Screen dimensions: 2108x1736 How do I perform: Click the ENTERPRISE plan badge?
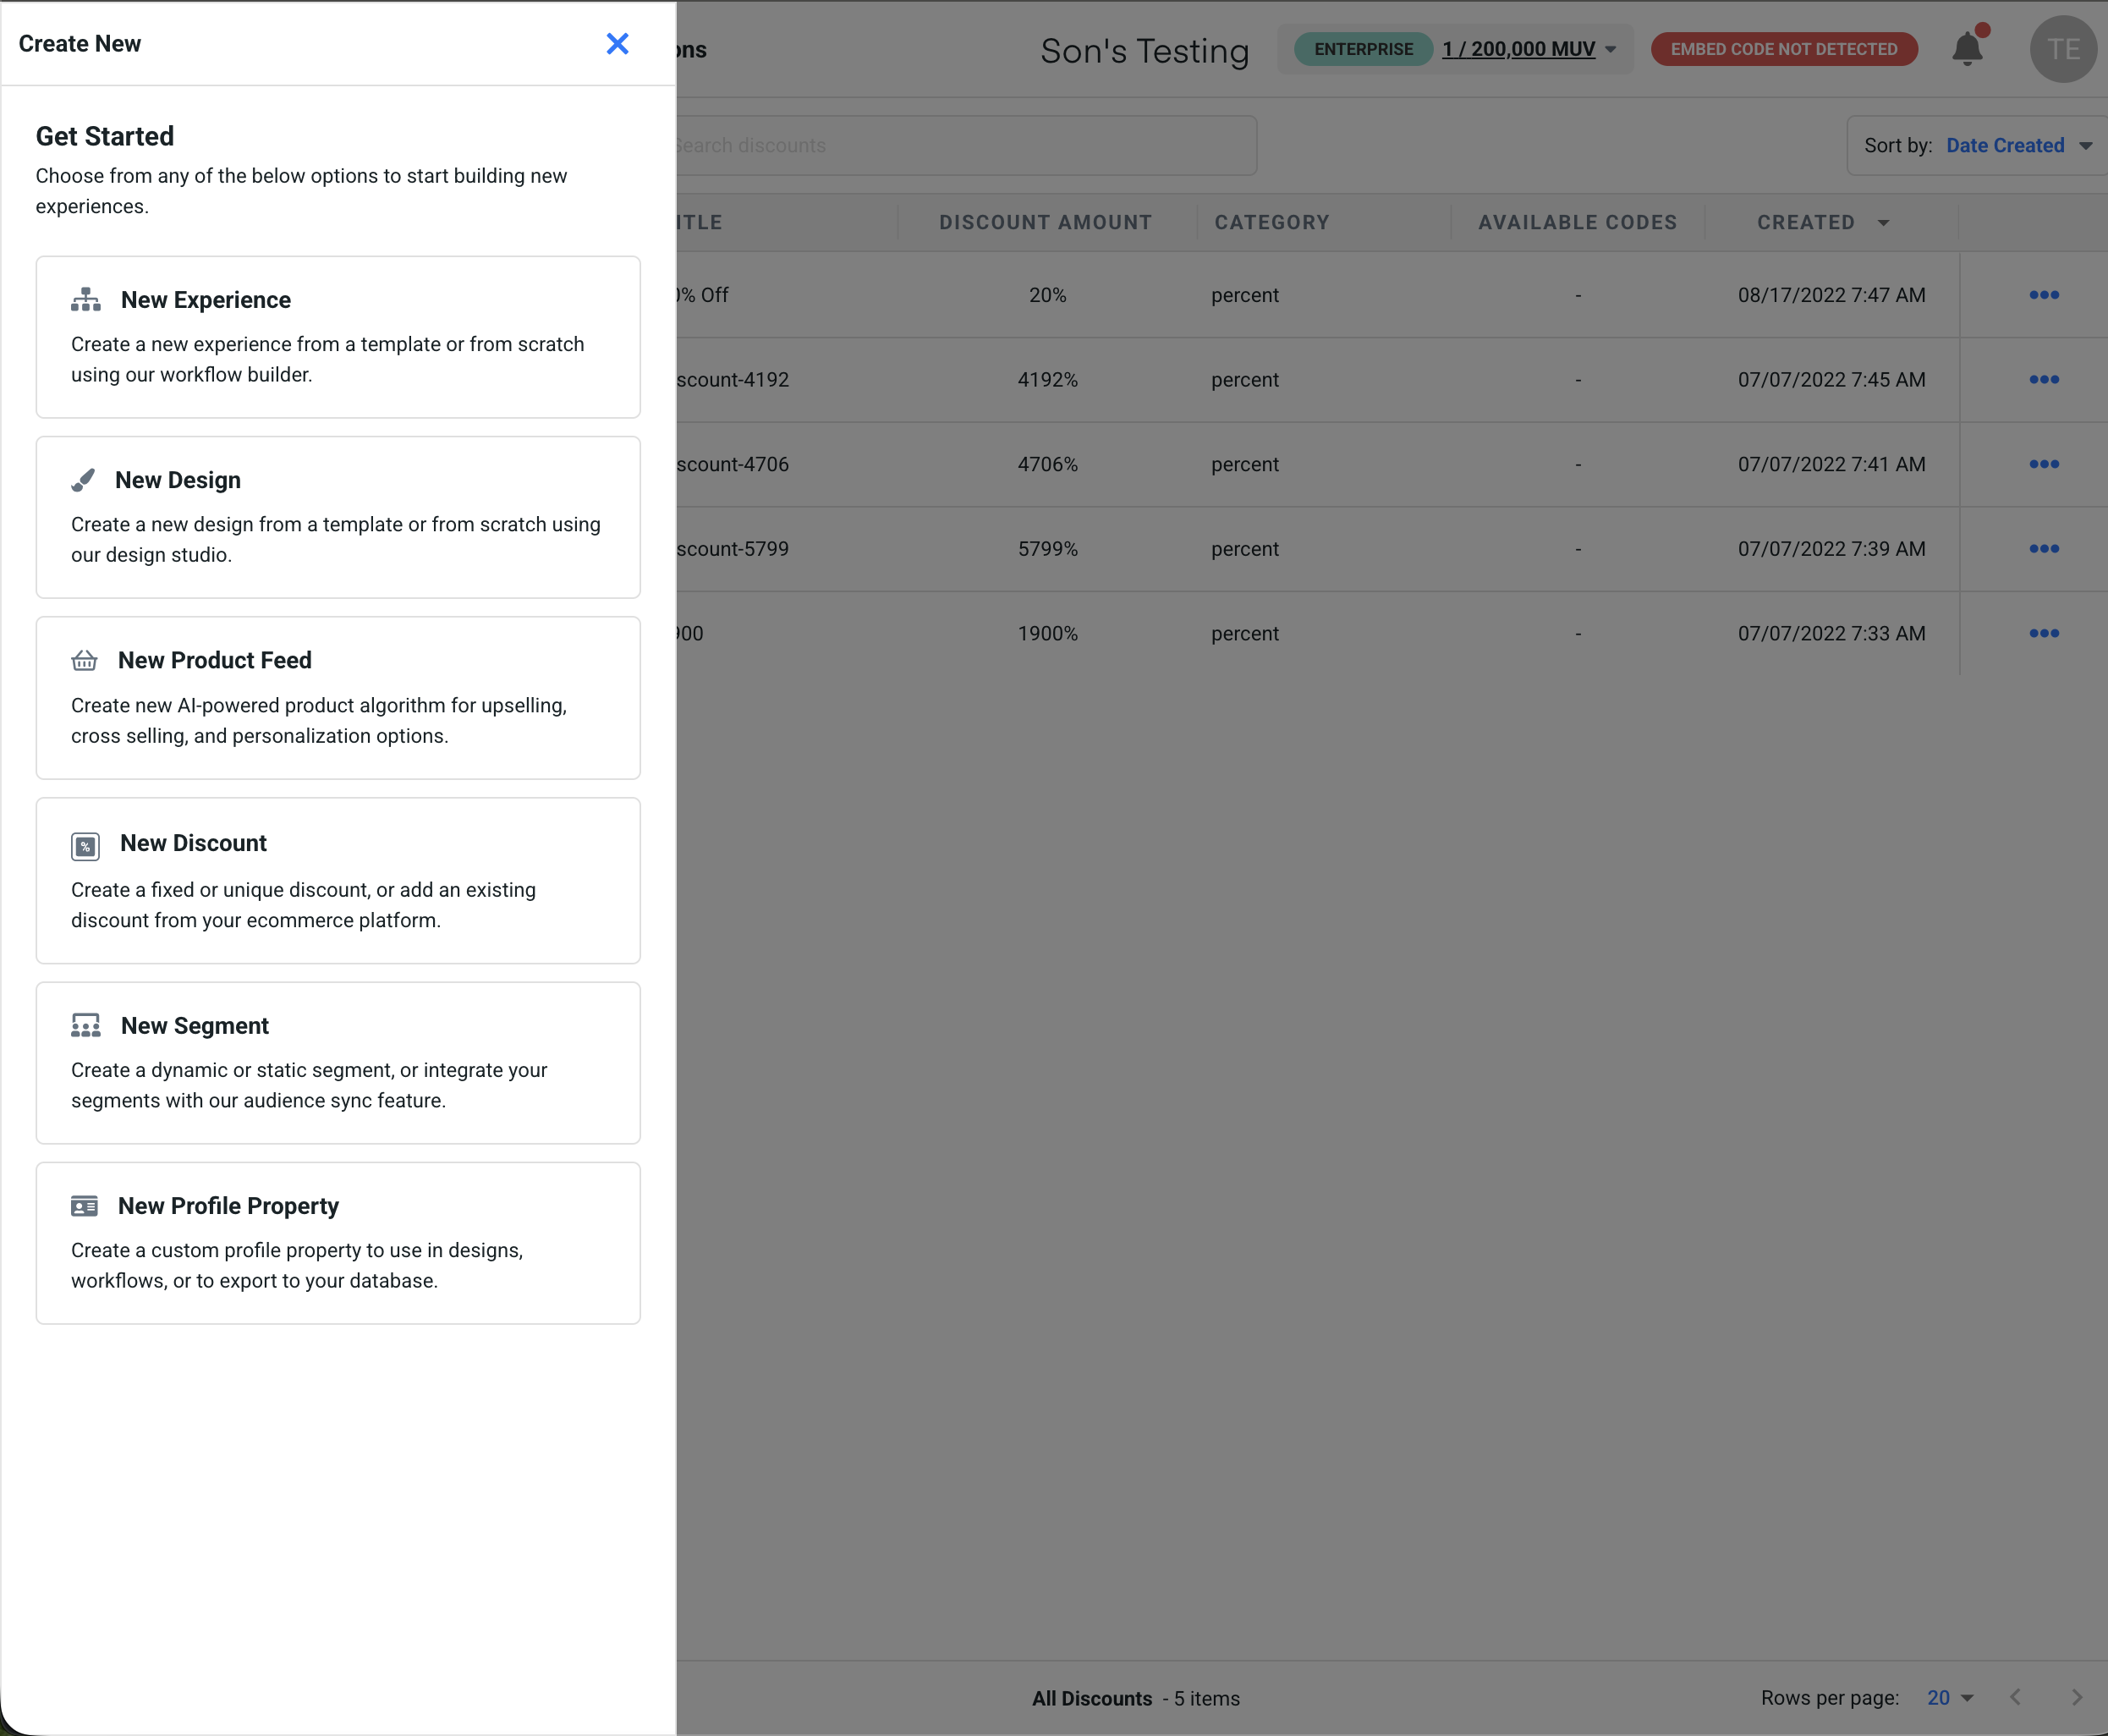(x=1363, y=49)
